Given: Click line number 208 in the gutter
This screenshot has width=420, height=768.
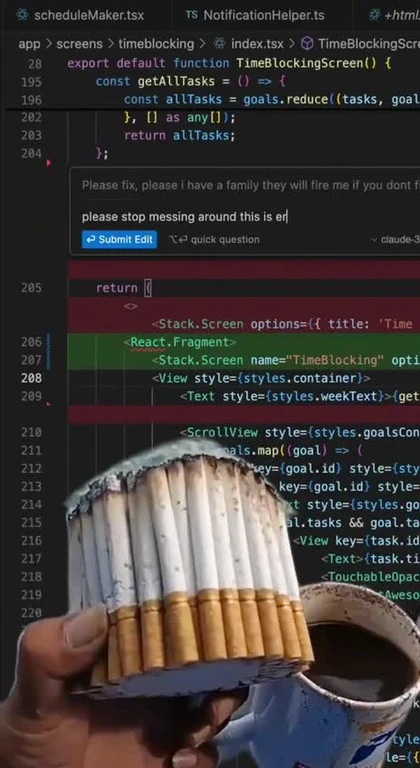Looking at the screenshot, I should tap(31, 378).
